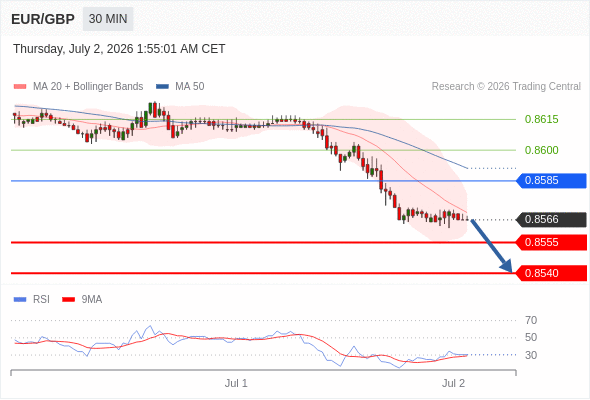
Task: Toggle the RSI legend swatch
Action: pyautogui.click(x=20, y=300)
